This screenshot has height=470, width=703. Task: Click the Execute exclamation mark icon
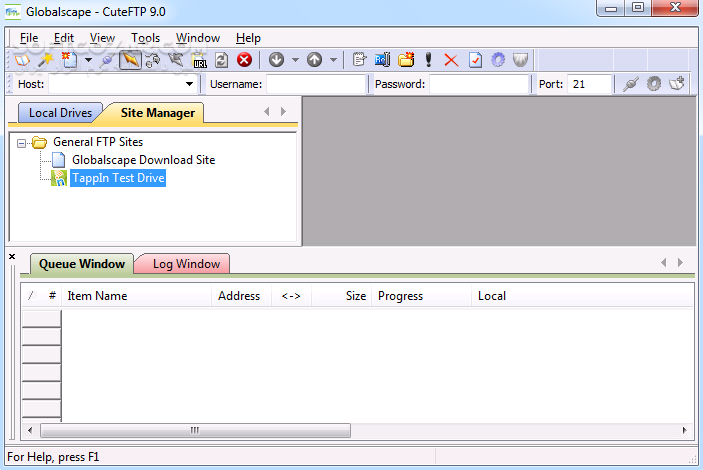click(x=429, y=60)
